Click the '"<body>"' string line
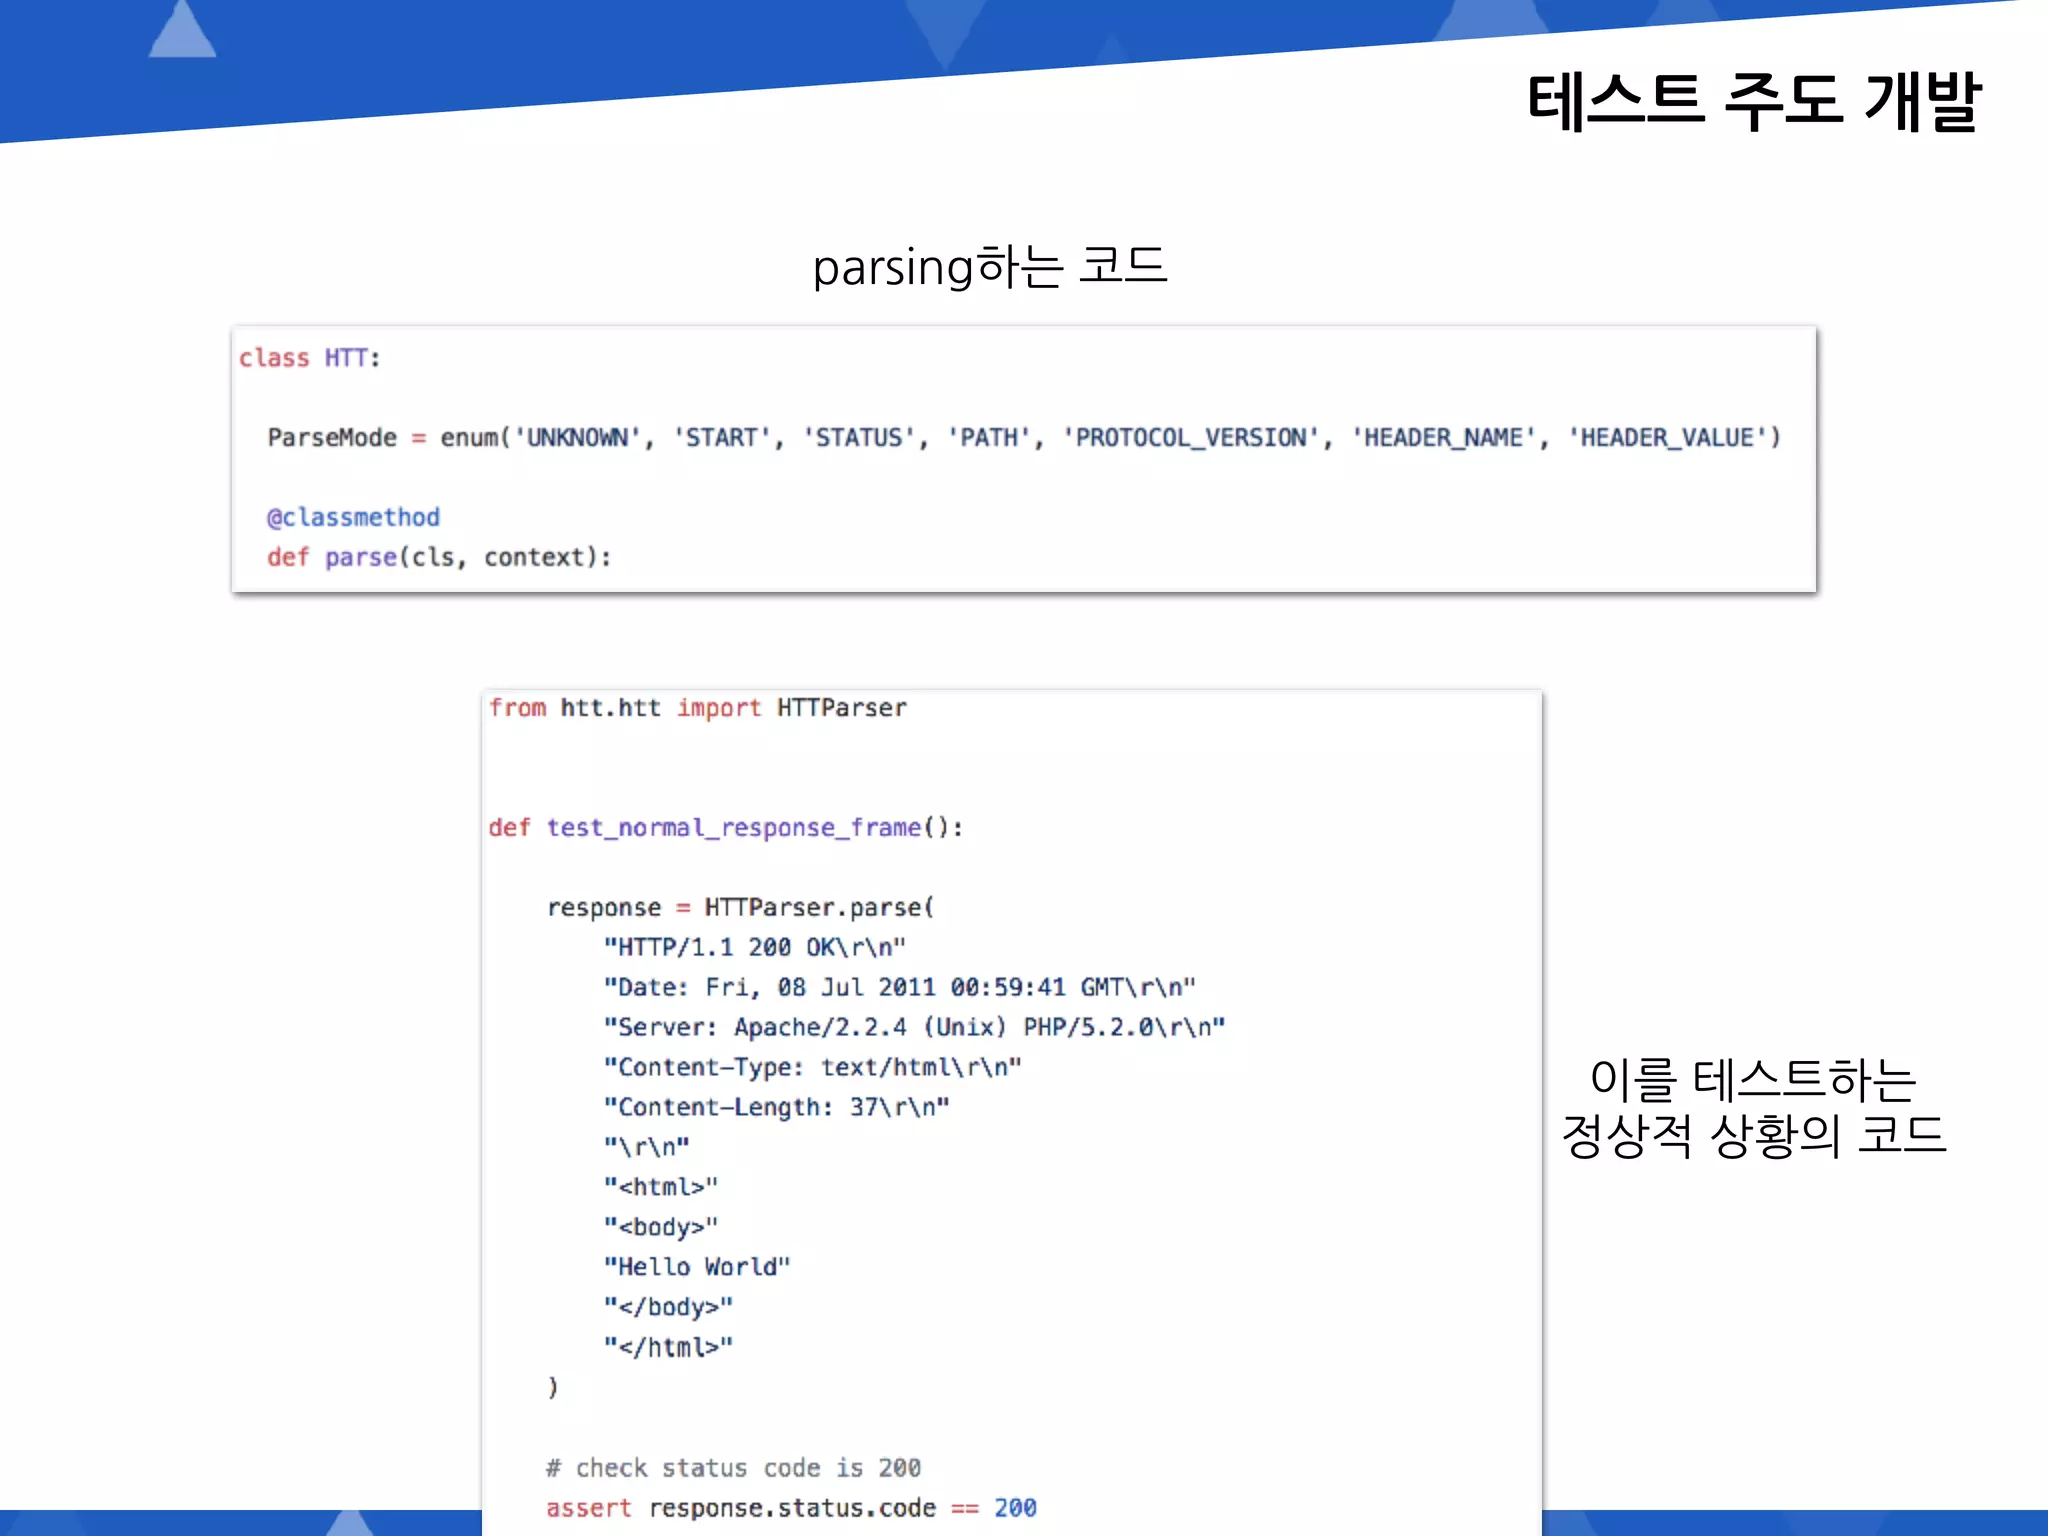This screenshot has width=2048, height=1536. click(661, 1227)
